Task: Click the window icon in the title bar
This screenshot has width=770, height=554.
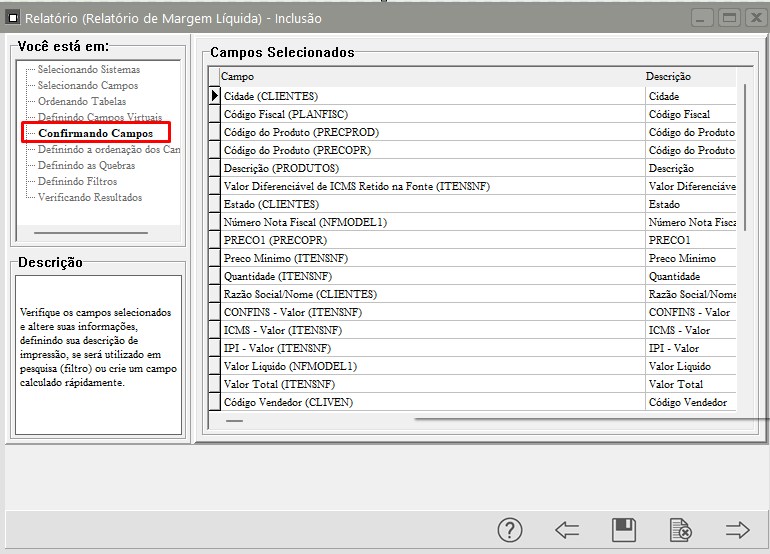Action: click(x=13, y=18)
